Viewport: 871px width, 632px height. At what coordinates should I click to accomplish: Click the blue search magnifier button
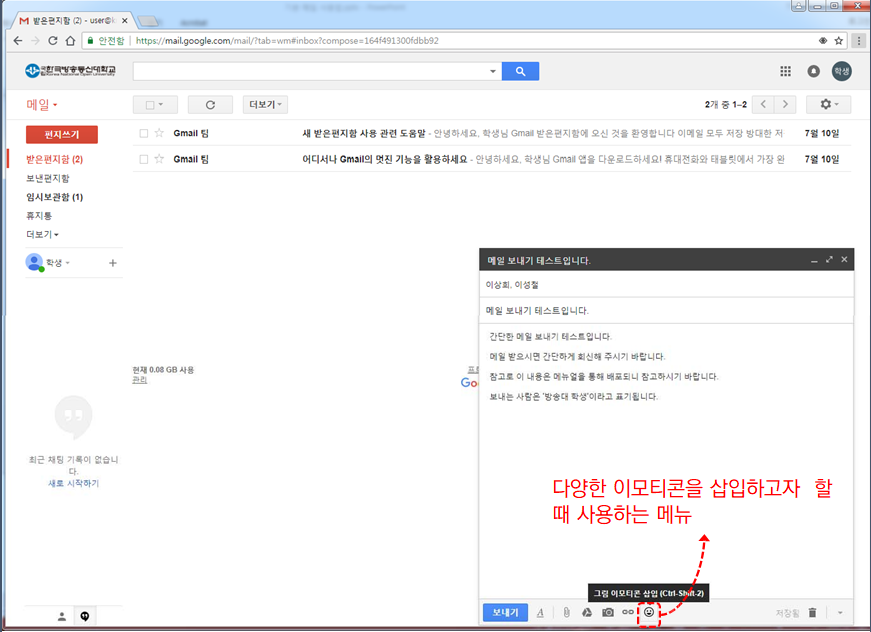click(x=520, y=71)
